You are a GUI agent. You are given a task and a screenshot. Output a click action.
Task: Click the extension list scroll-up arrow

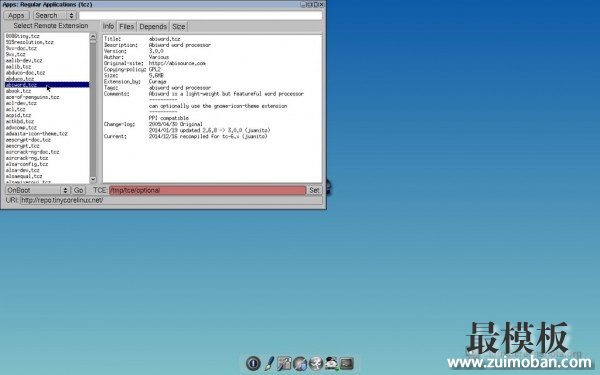click(x=93, y=36)
